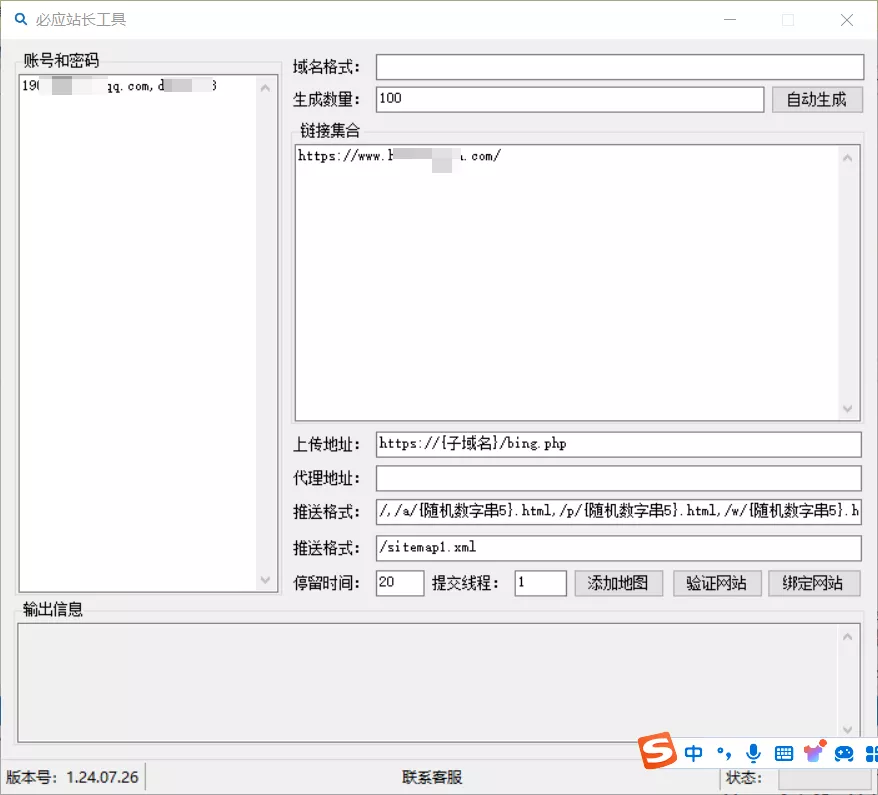The image size is (878, 795).
Task: Click the account entry line in 账号和密码 list
Action: tap(120, 86)
